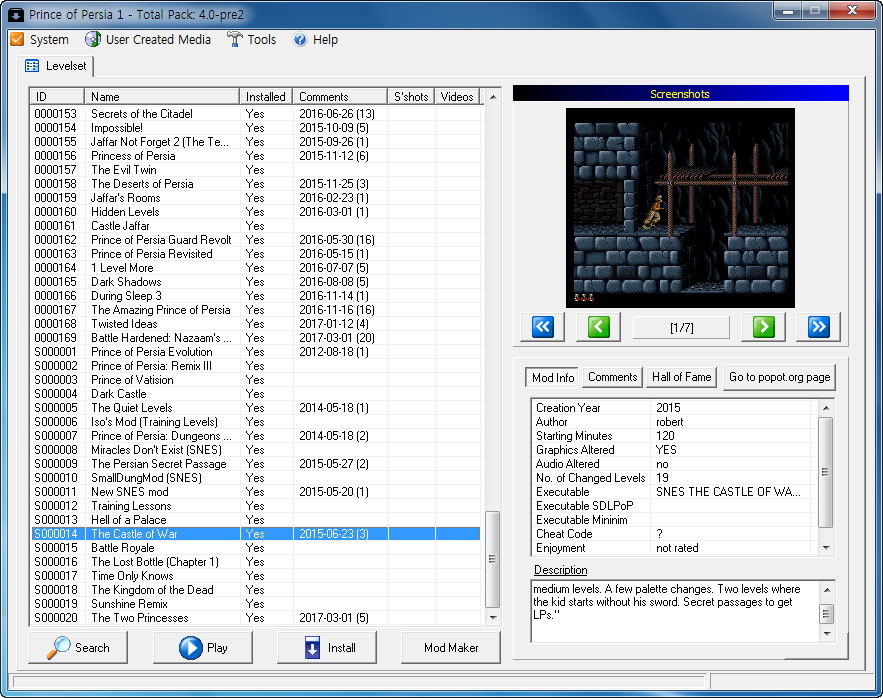Click Go to popot.org page button

point(779,377)
